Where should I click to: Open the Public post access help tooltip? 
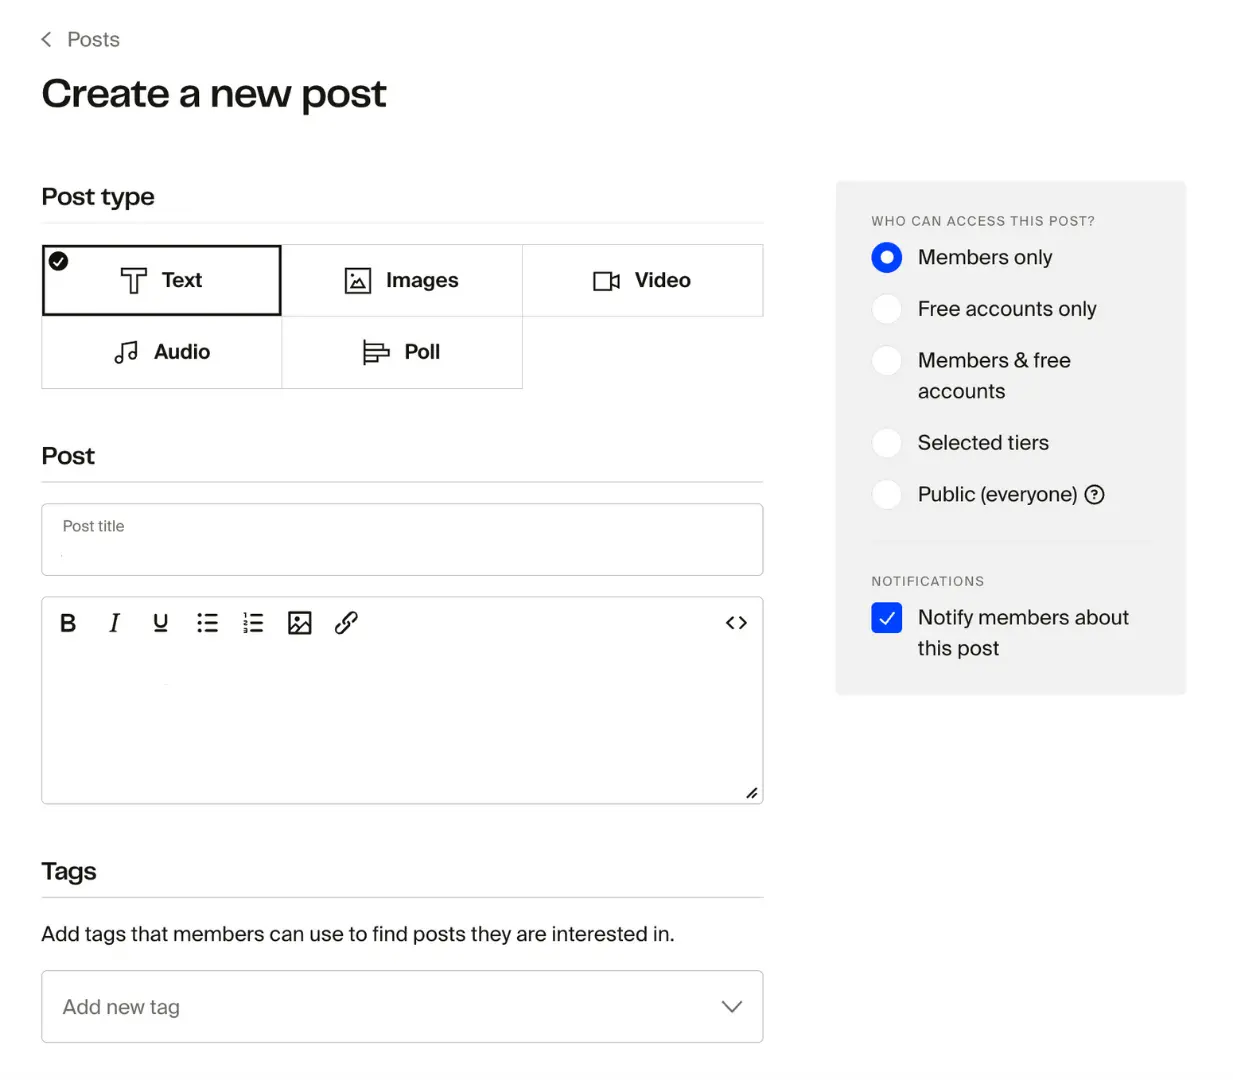coord(1095,494)
